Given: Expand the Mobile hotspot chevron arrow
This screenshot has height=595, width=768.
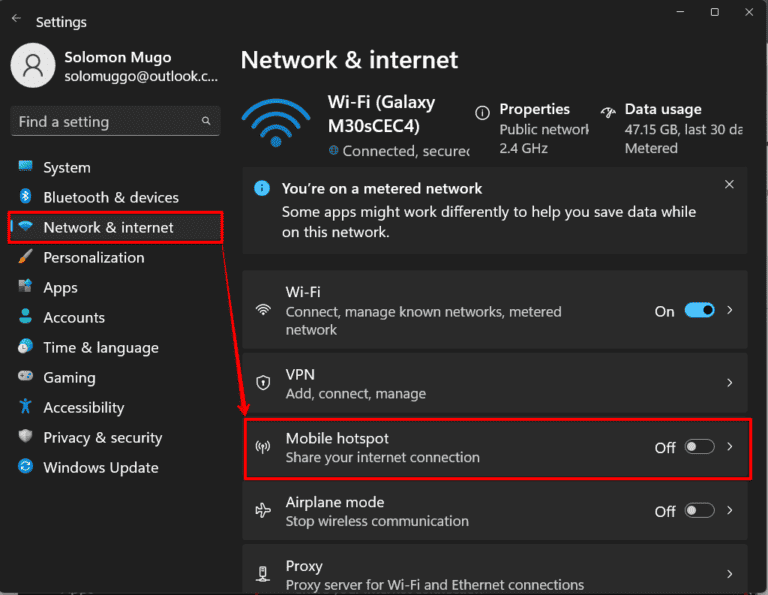Looking at the screenshot, I should (x=730, y=447).
